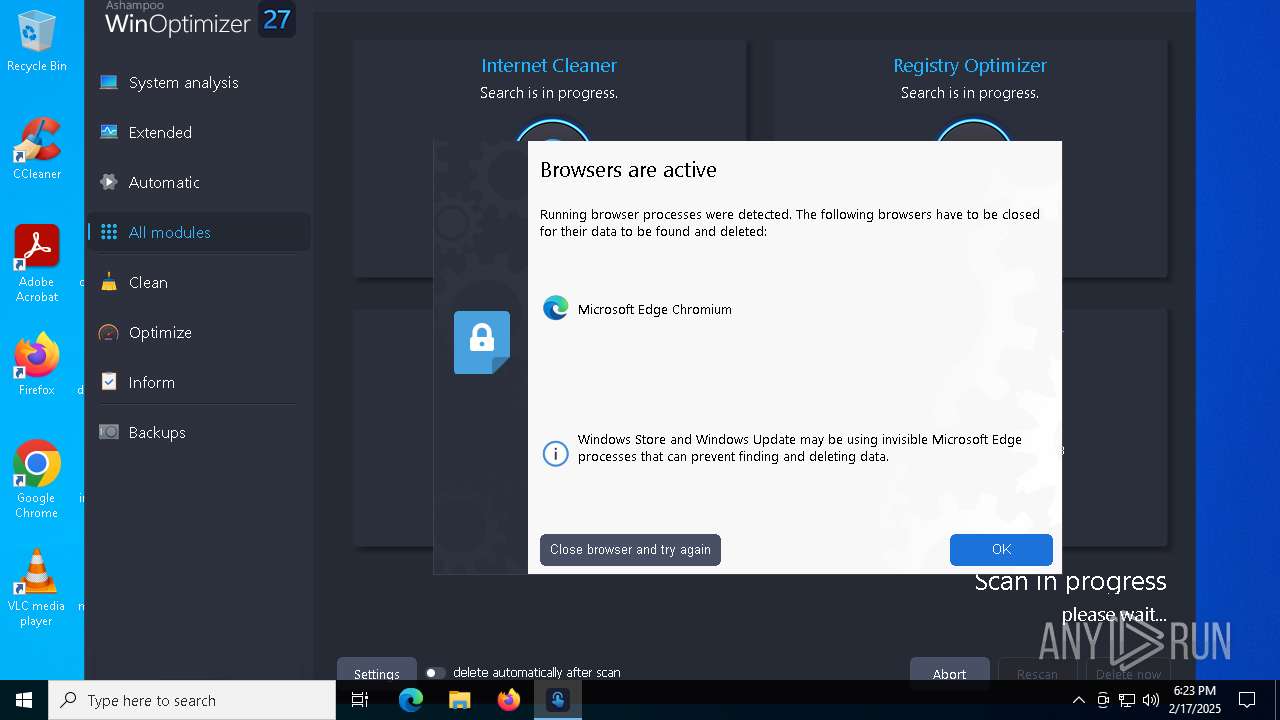Click the Abort button
1280x720 pixels.
point(949,673)
